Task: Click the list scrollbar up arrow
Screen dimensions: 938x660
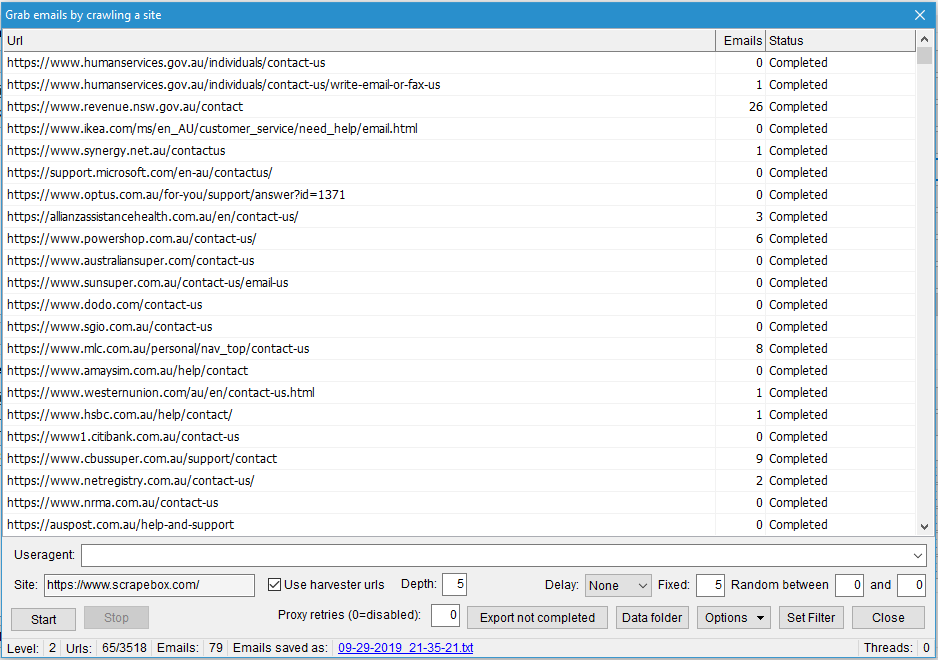Action: tap(924, 39)
